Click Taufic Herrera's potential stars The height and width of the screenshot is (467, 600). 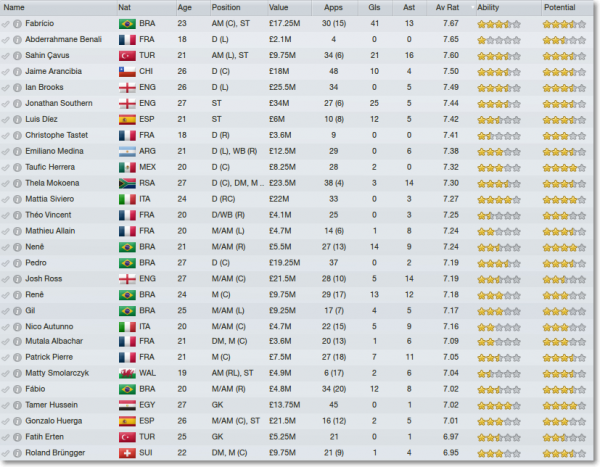click(564, 168)
